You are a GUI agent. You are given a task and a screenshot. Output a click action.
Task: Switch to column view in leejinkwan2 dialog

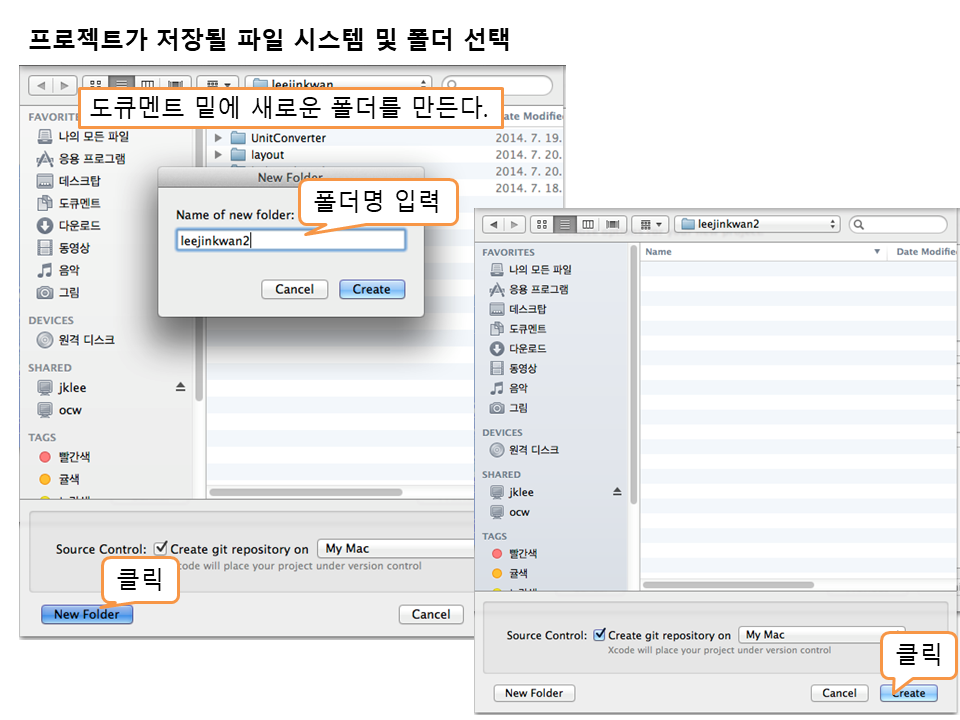(x=588, y=225)
